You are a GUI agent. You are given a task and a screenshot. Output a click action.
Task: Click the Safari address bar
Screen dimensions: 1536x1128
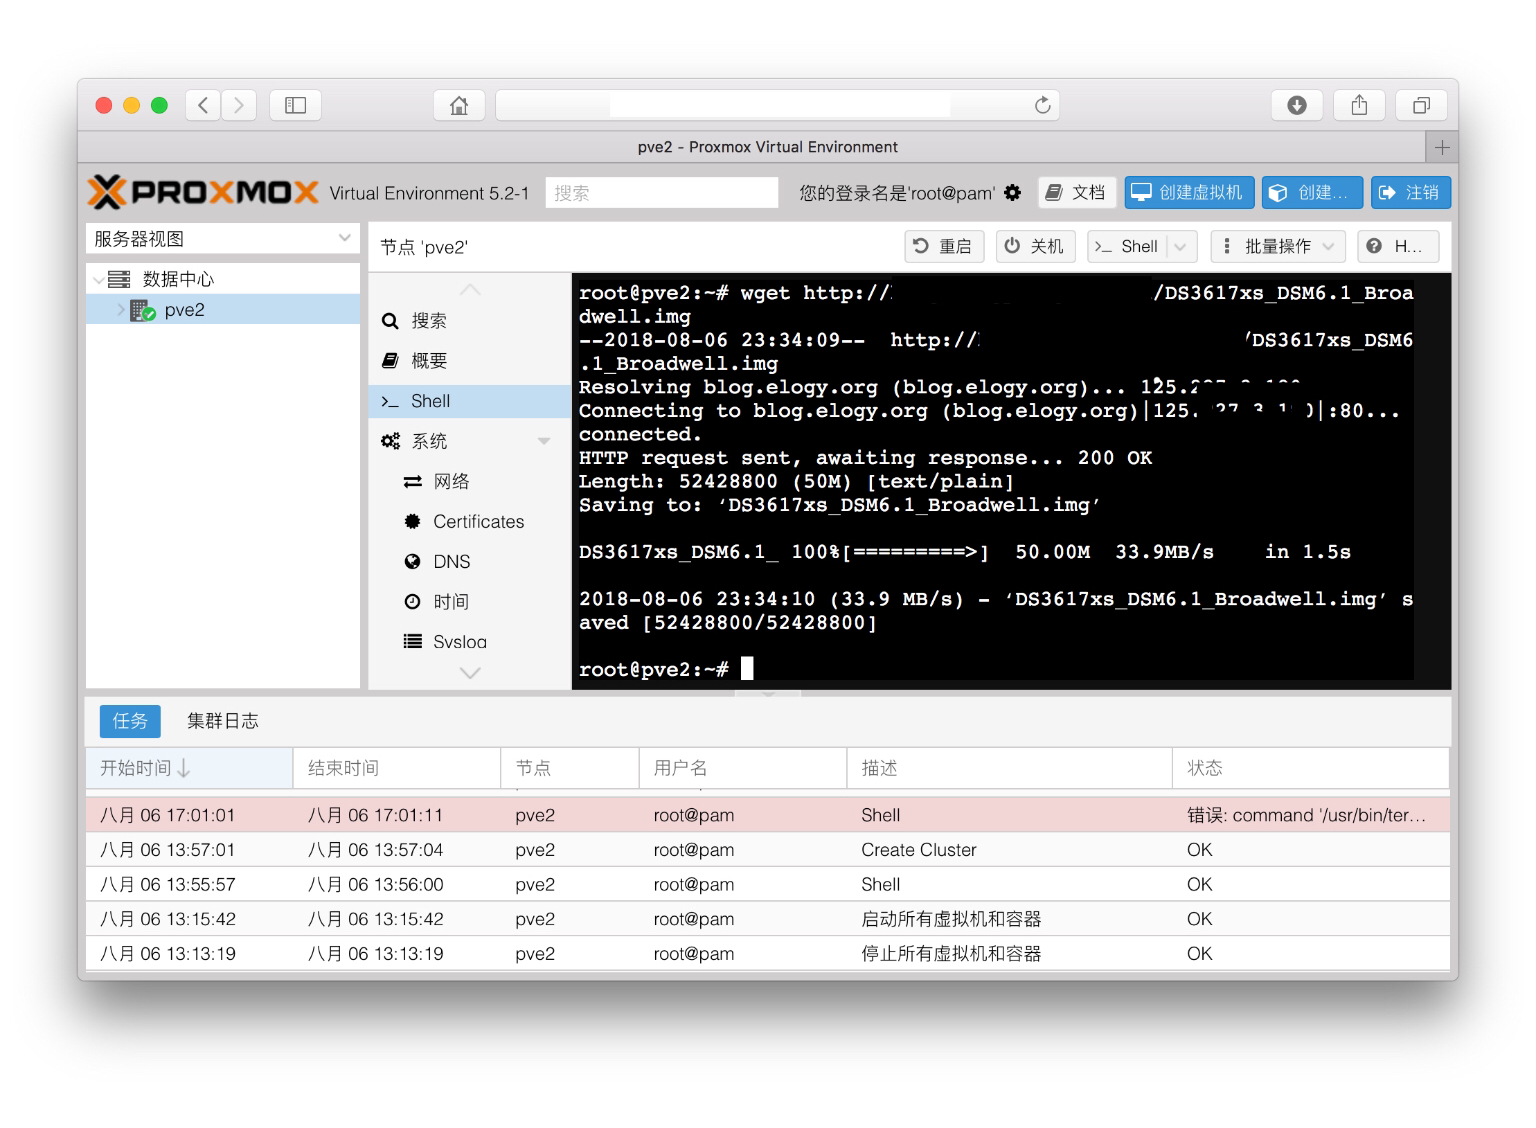point(777,105)
